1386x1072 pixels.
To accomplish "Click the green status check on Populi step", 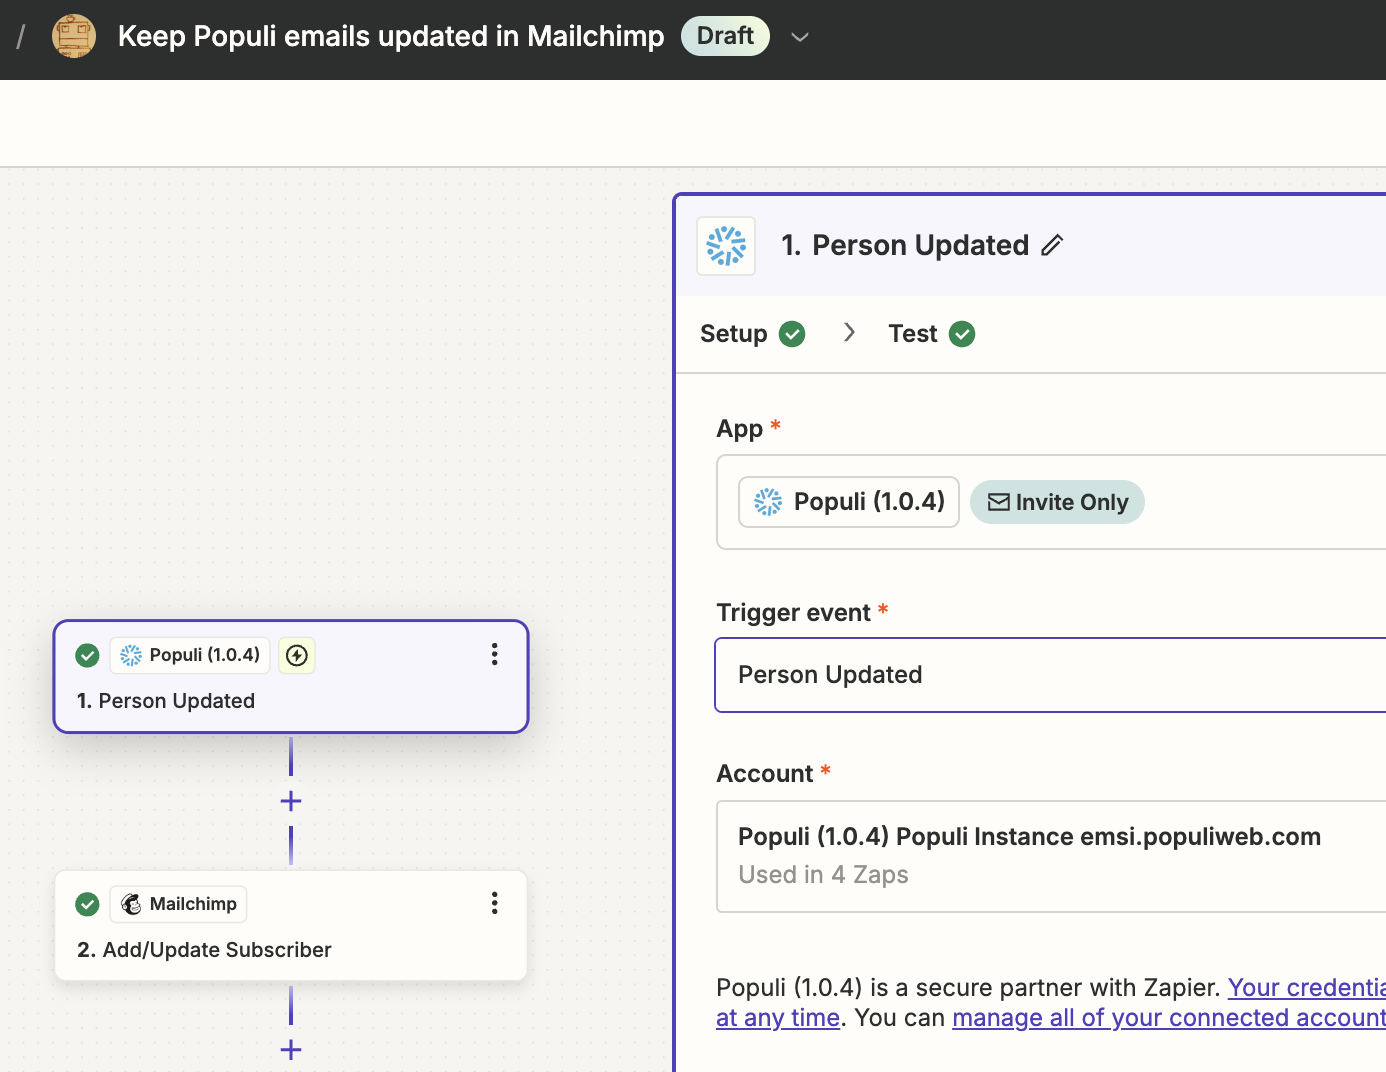I will tap(88, 655).
